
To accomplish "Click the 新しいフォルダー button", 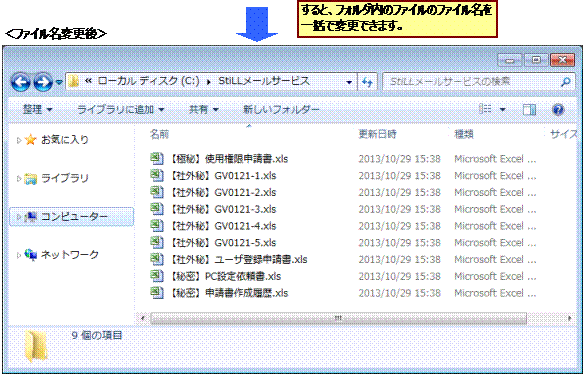I will click(x=281, y=109).
